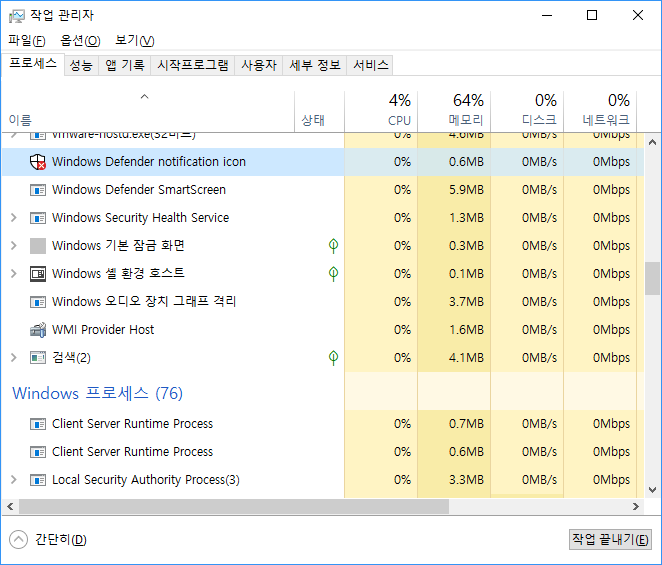Click the Windows Defender notification icon shield

(38, 162)
